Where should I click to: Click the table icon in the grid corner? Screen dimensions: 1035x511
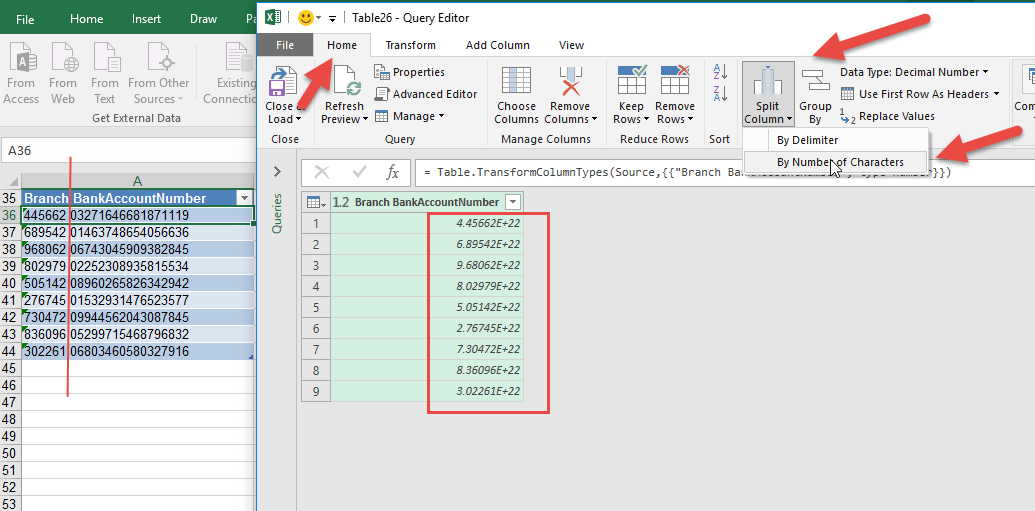click(x=314, y=202)
